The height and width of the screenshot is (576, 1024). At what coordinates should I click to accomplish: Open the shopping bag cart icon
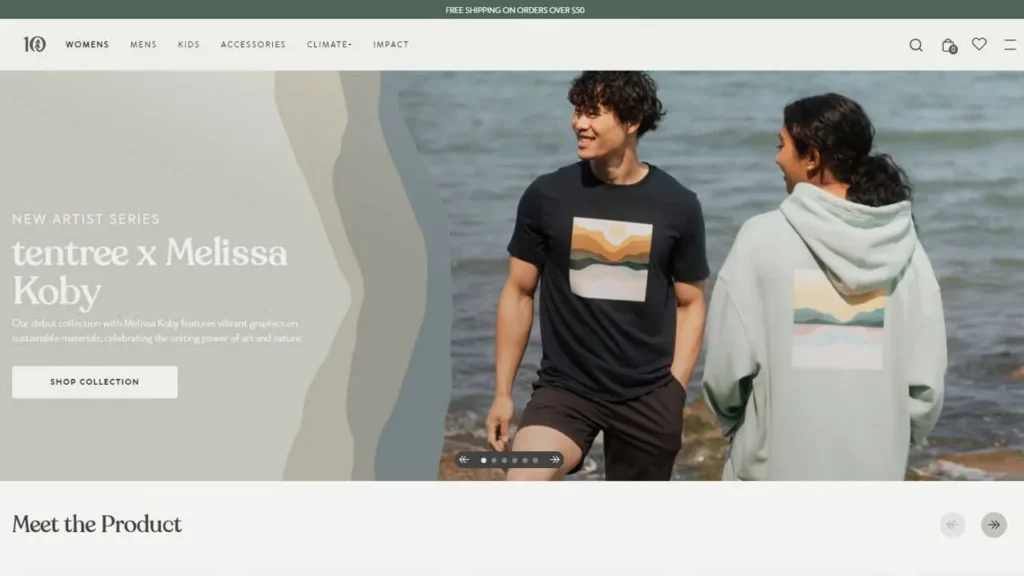[948, 46]
